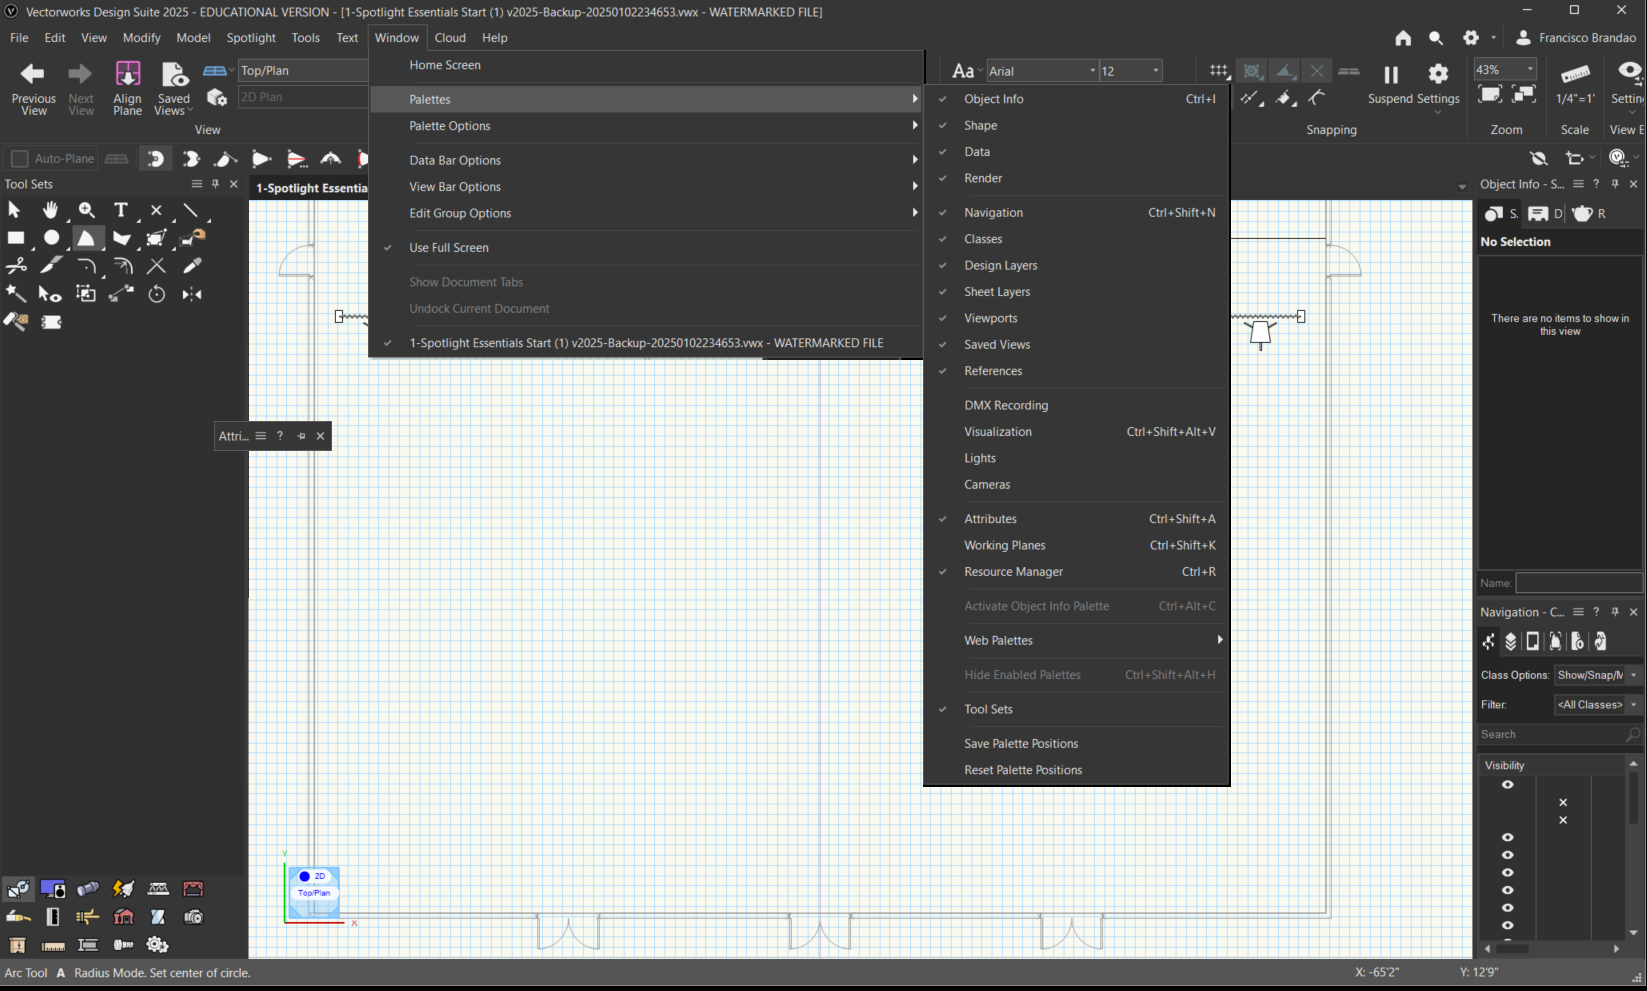This screenshot has height=991, width=1647.
Task: Select the Text tool in Tool Sets
Action: [x=121, y=210]
